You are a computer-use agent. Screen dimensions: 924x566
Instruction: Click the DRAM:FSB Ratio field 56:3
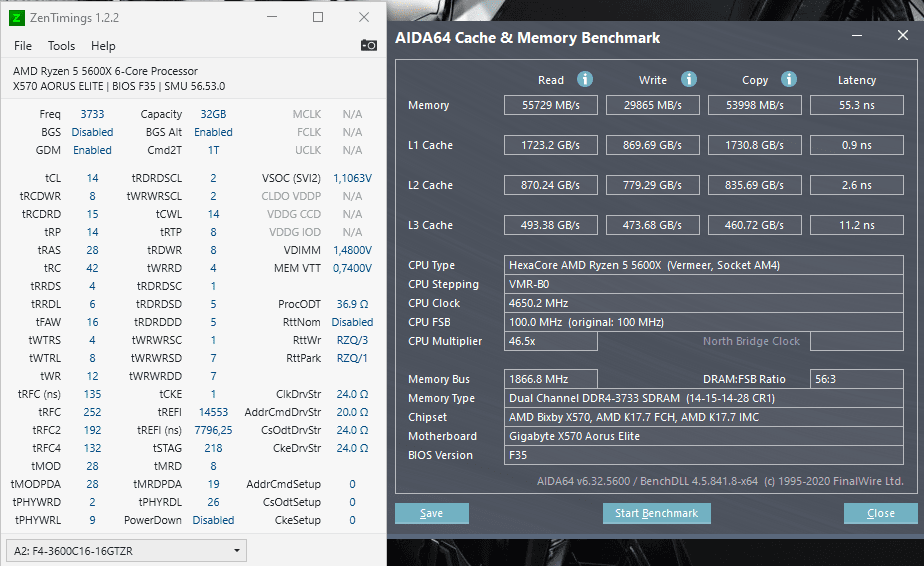click(857, 379)
